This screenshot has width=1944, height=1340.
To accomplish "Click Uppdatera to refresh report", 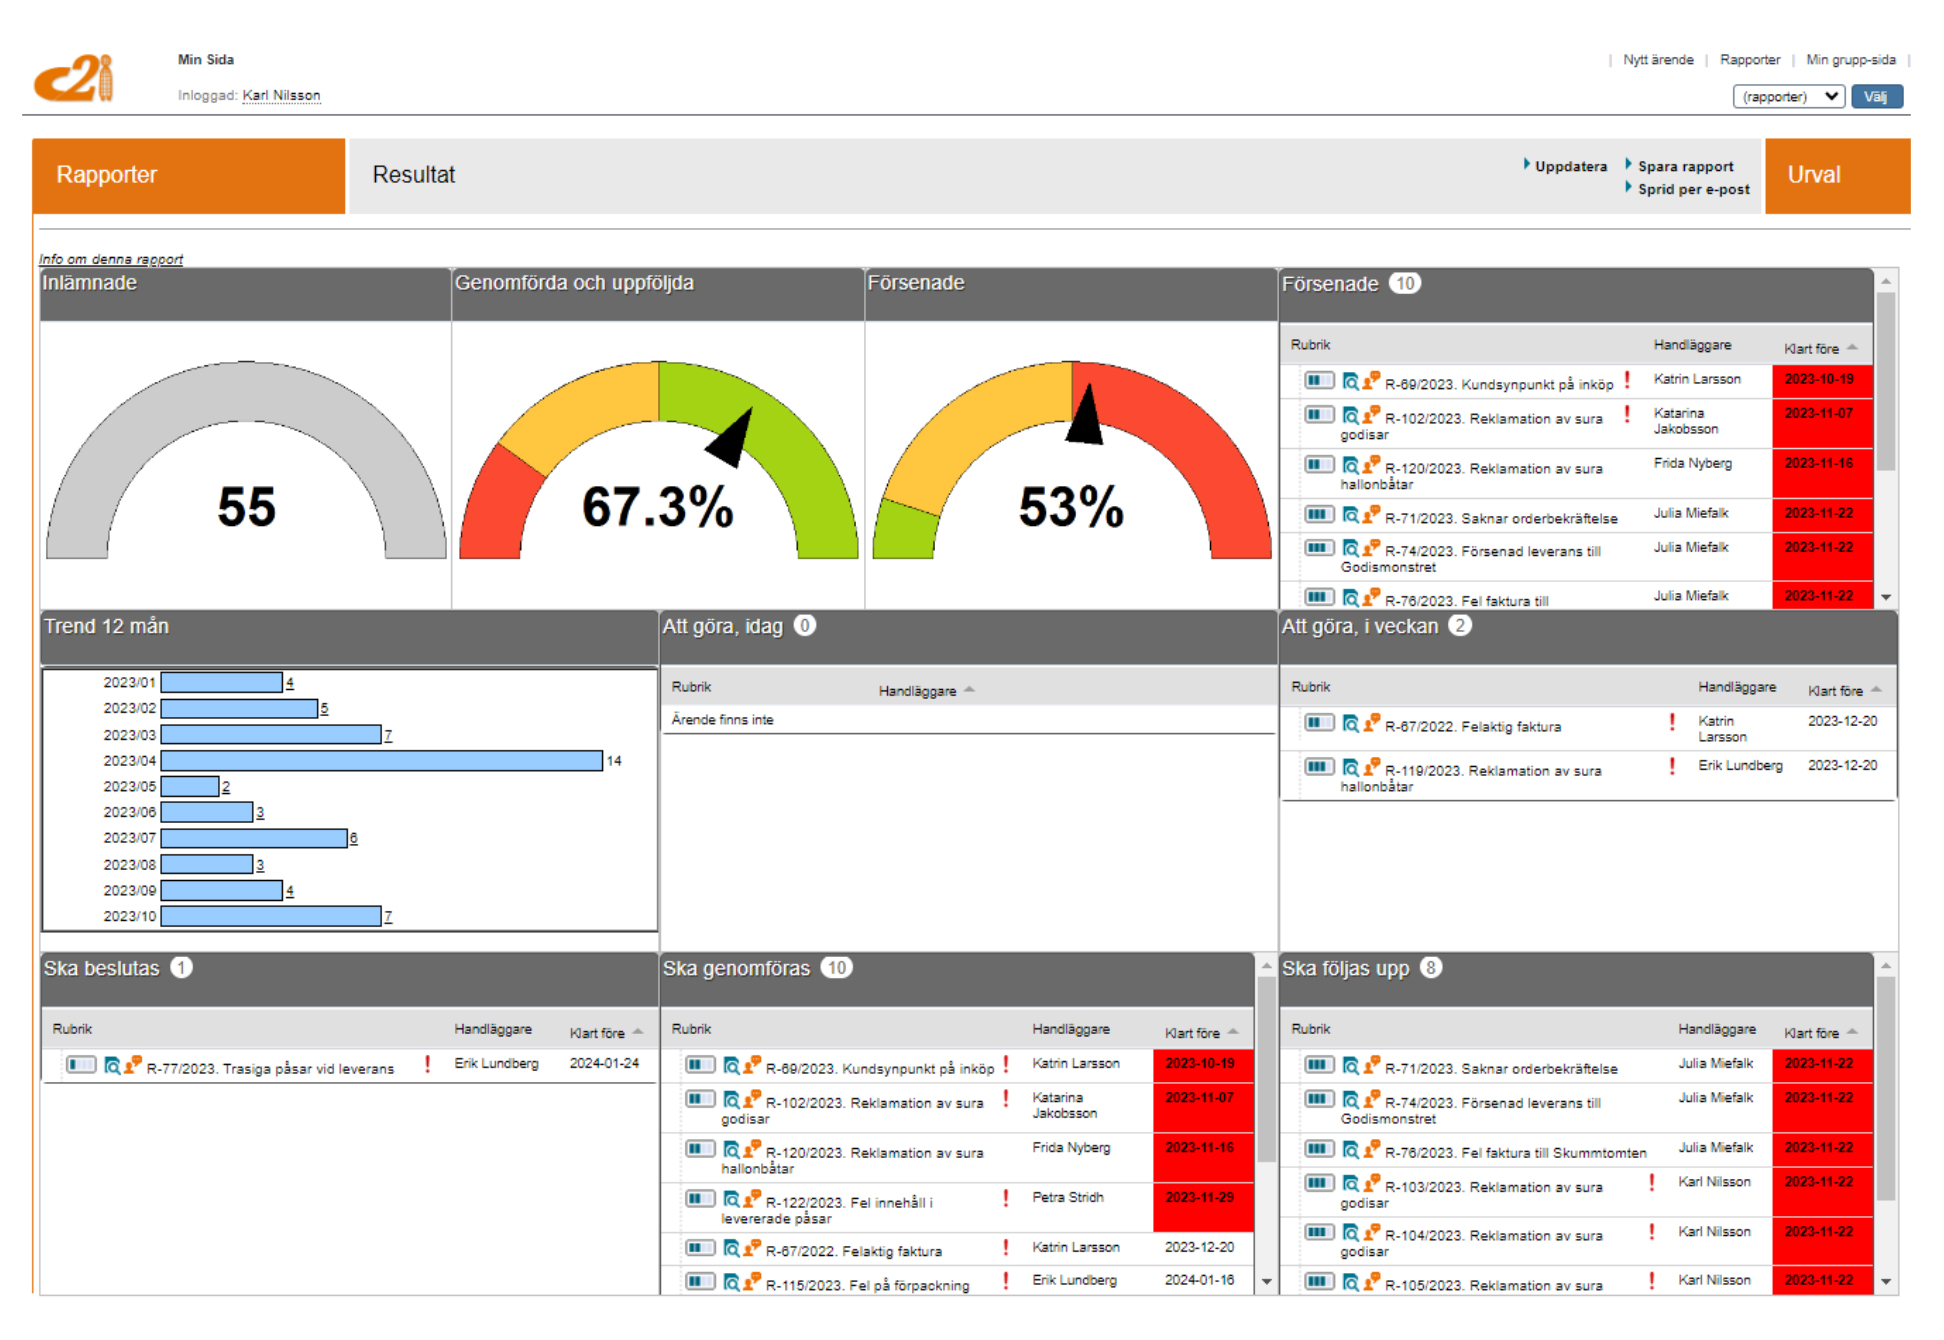I will pyautogui.click(x=1570, y=166).
